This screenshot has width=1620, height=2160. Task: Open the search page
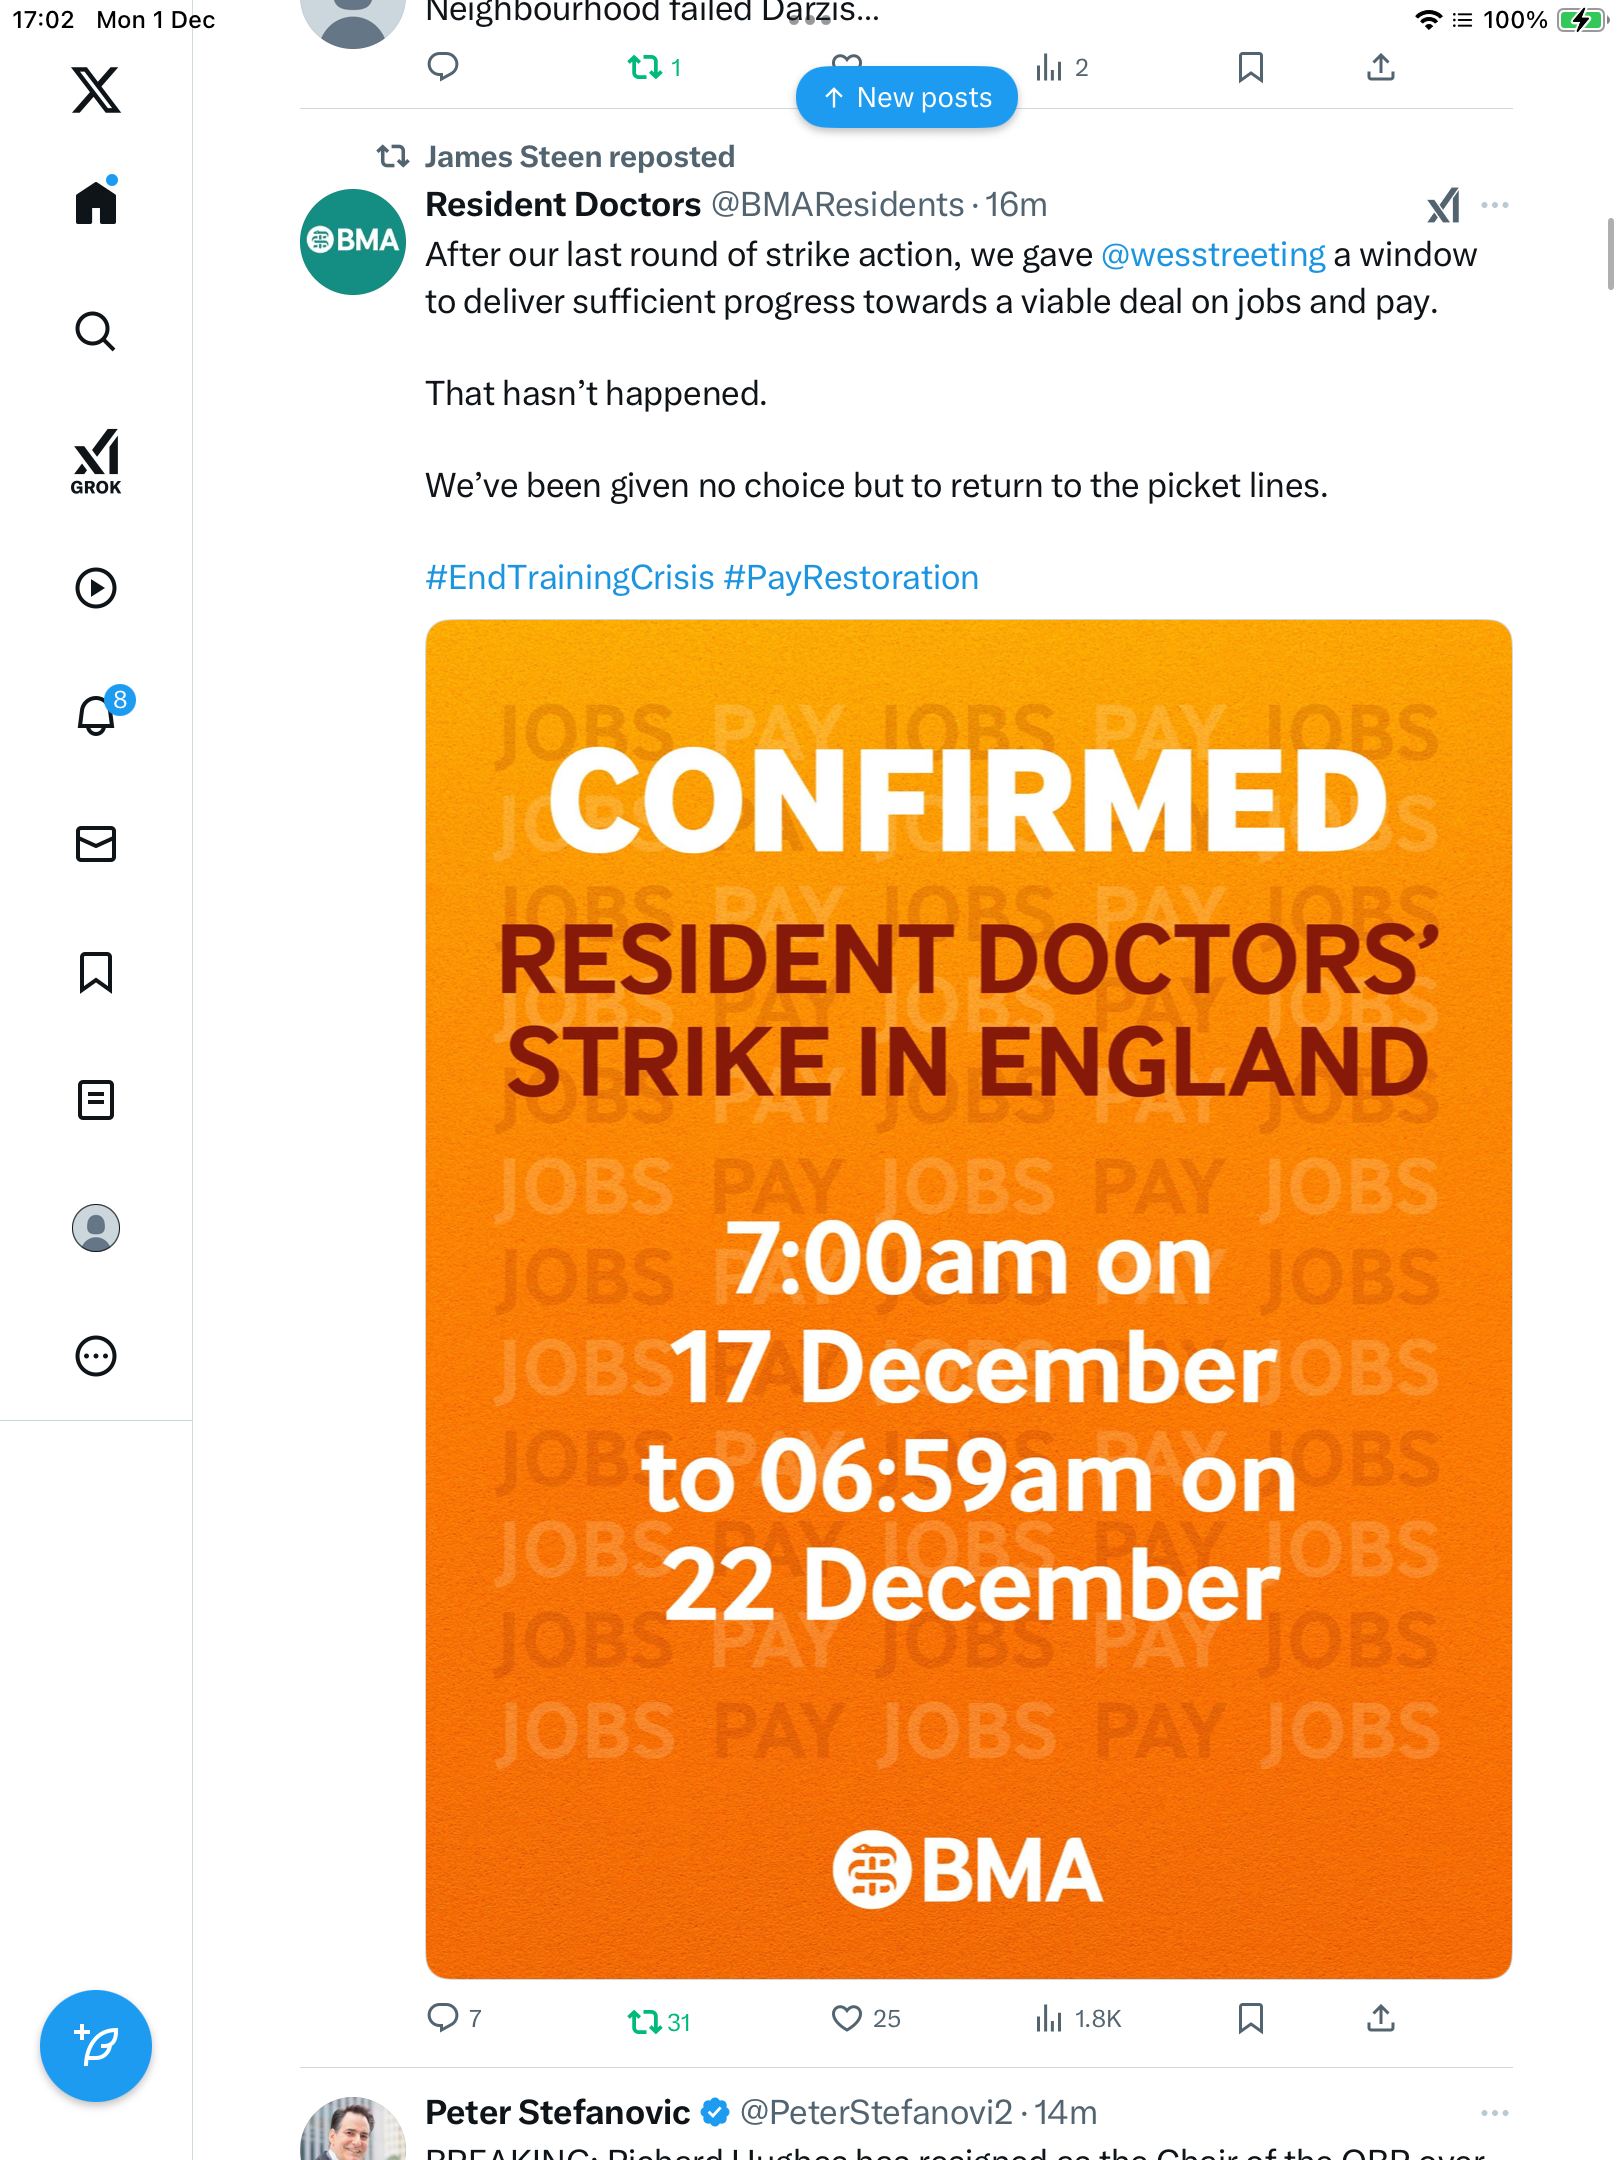(96, 331)
